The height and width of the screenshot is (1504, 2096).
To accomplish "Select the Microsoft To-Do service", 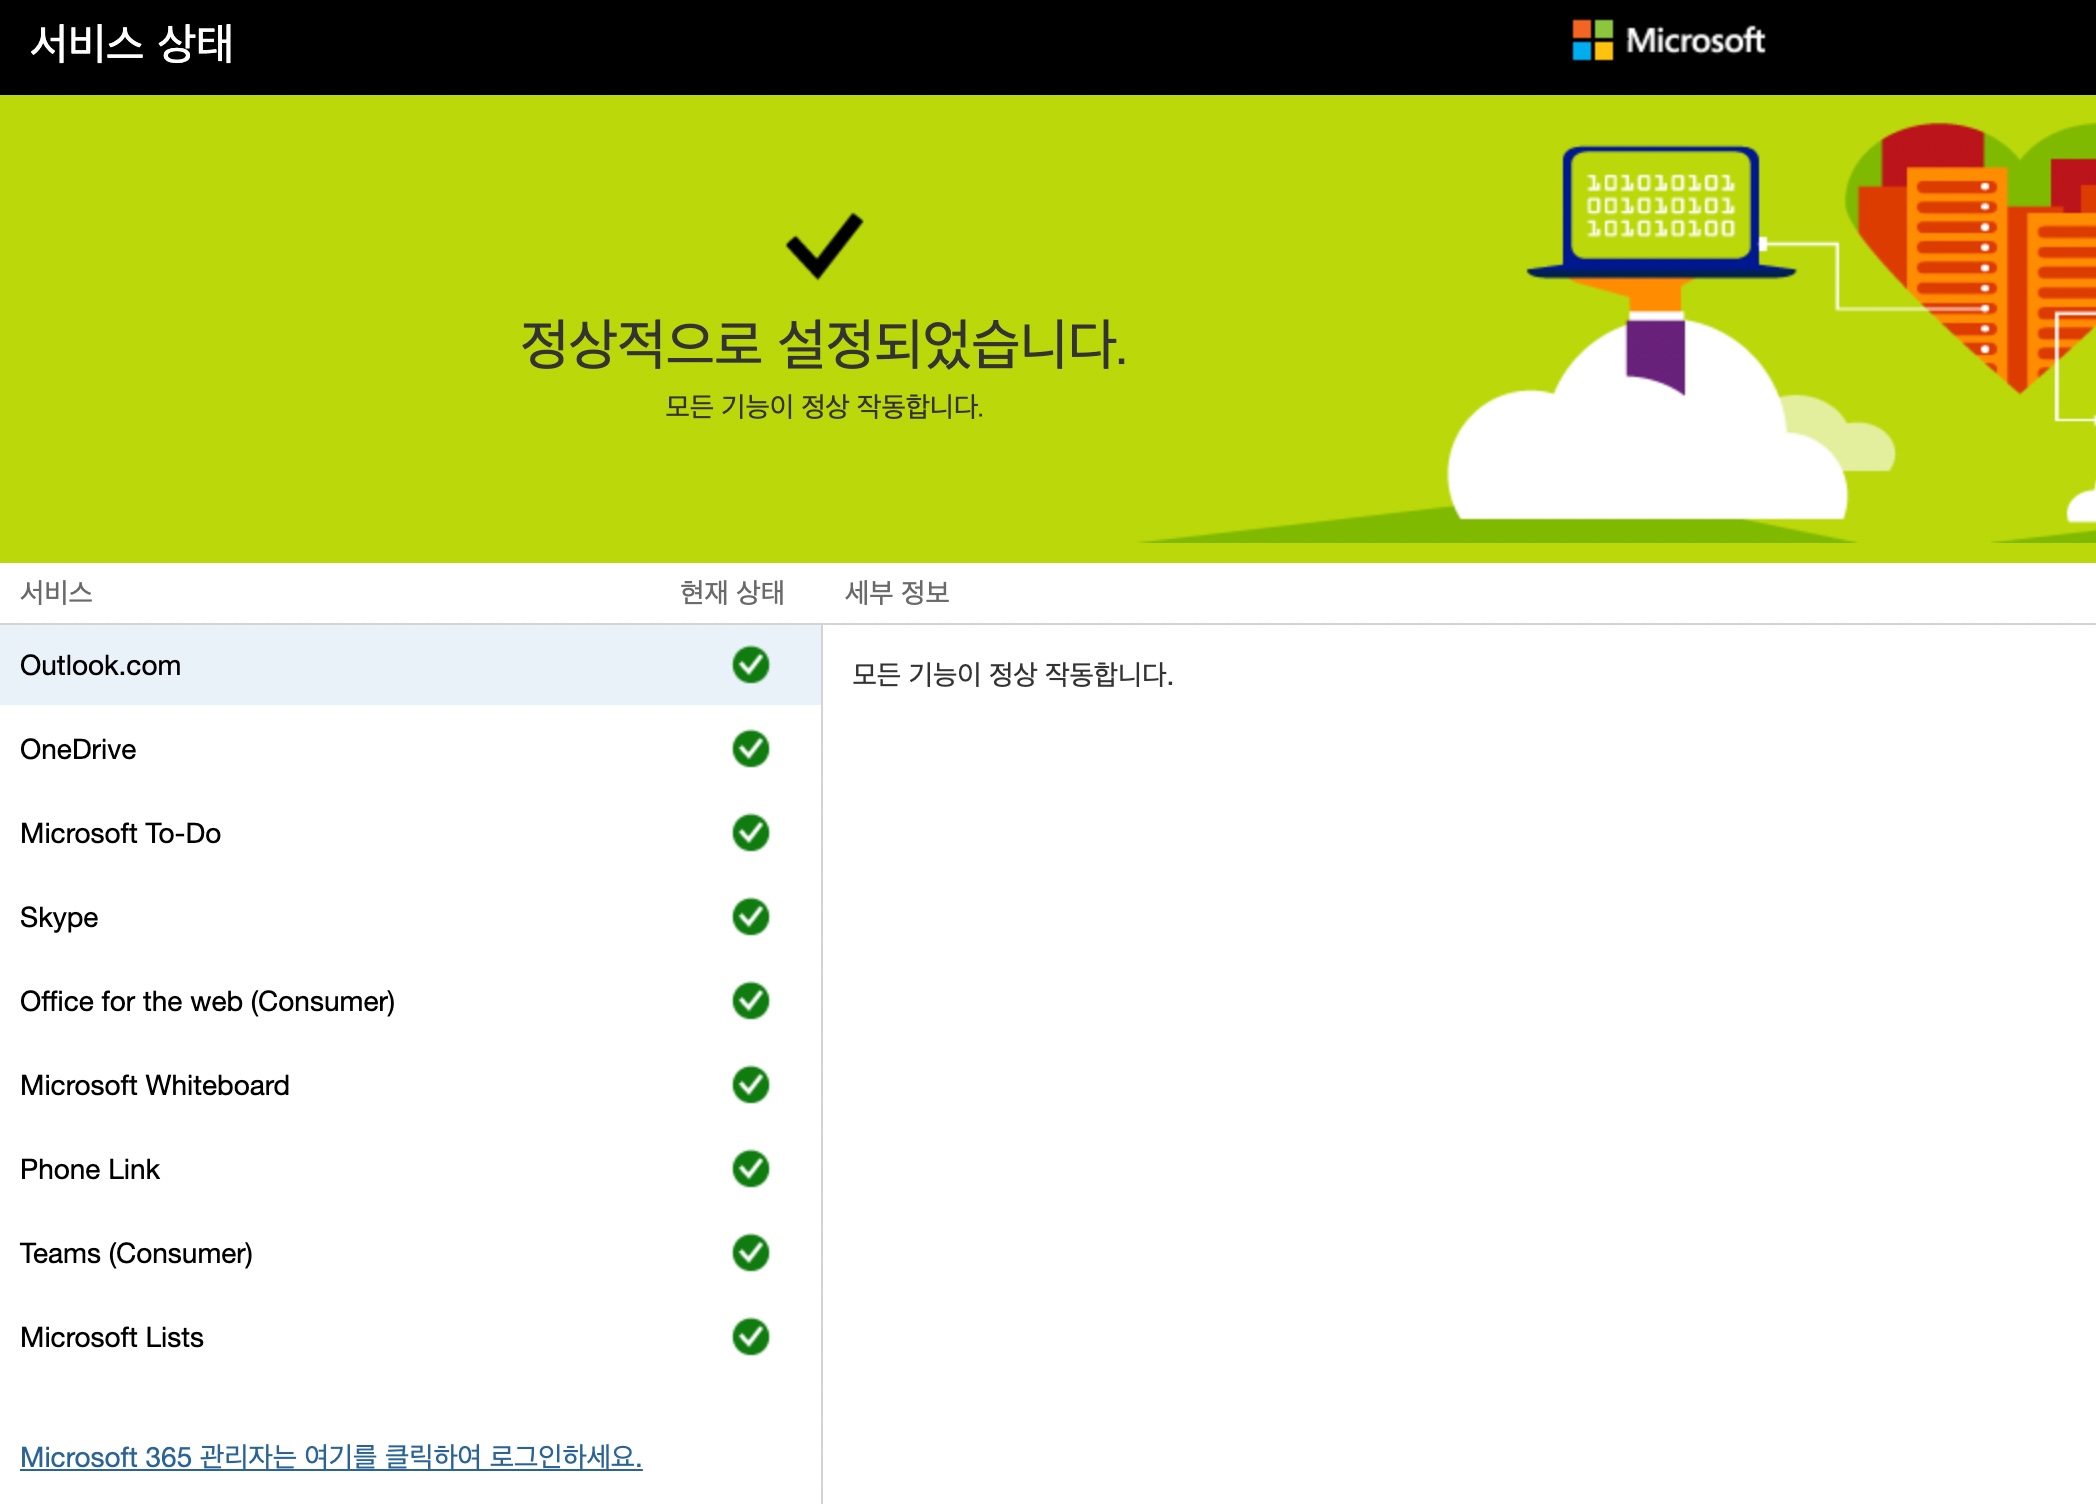I will click(410, 833).
